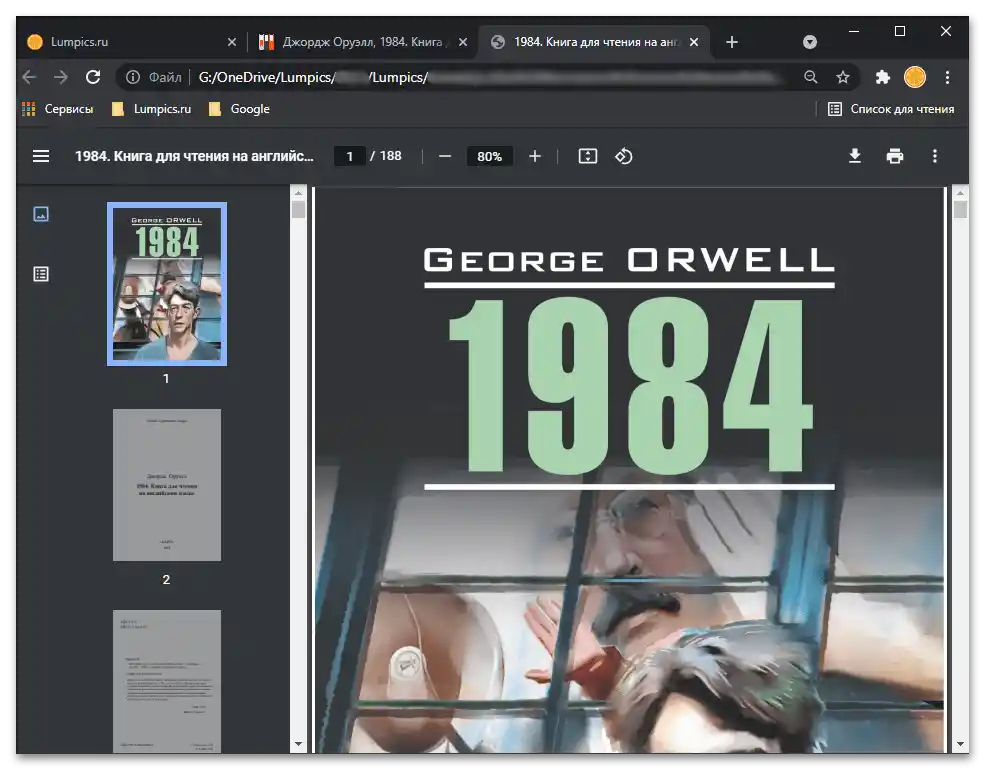The width and height of the screenshot is (985, 770).
Task: Open the Chrome profile avatar
Action: 915,77
